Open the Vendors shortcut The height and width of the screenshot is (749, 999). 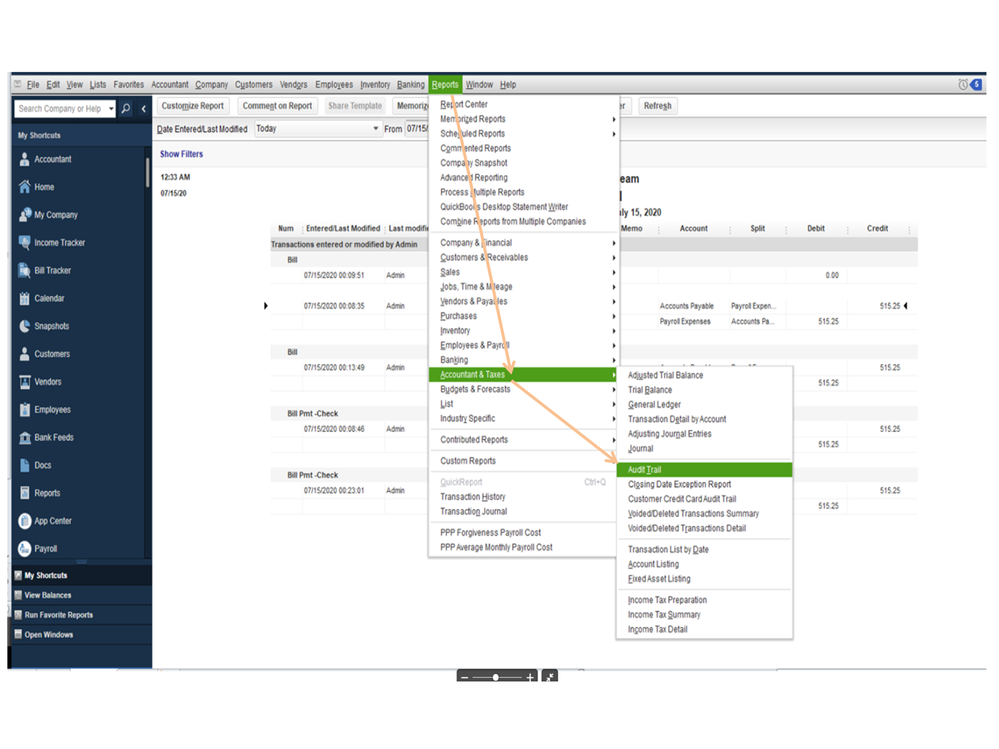point(40,382)
